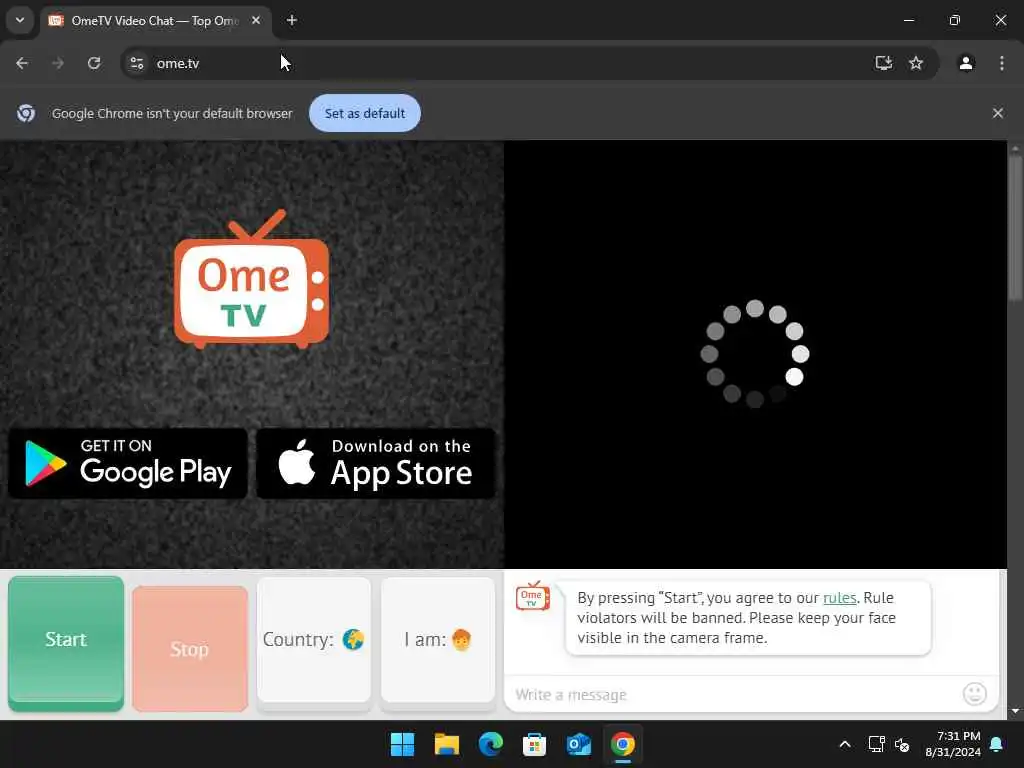
Task: Click the Chrome taskbar icon
Action: coord(622,744)
